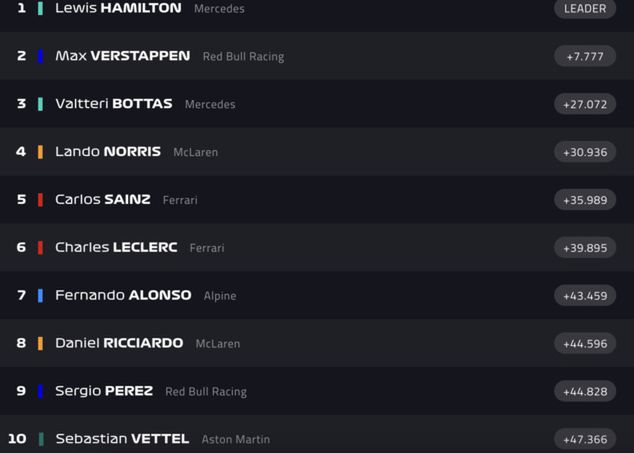This screenshot has height=453, width=634.
Task: Click the +47.366 time pill
Action: click(585, 439)
